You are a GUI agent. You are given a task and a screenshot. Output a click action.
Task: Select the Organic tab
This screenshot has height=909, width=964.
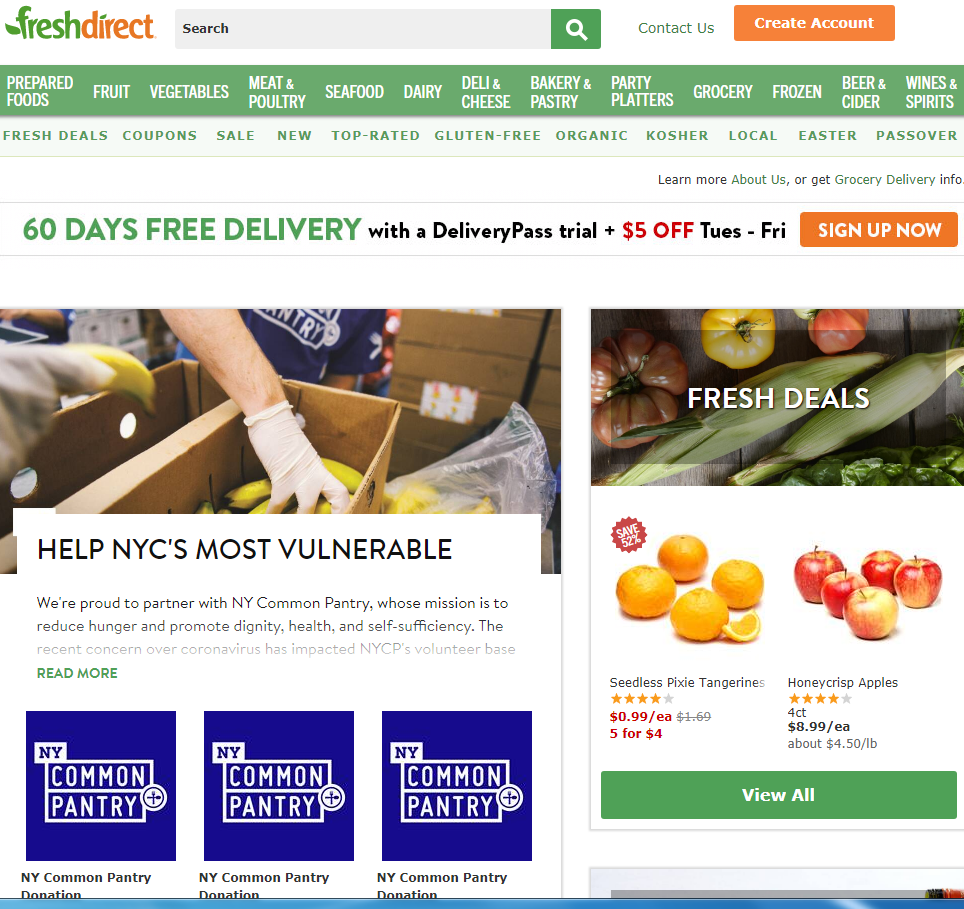[591, 136]
